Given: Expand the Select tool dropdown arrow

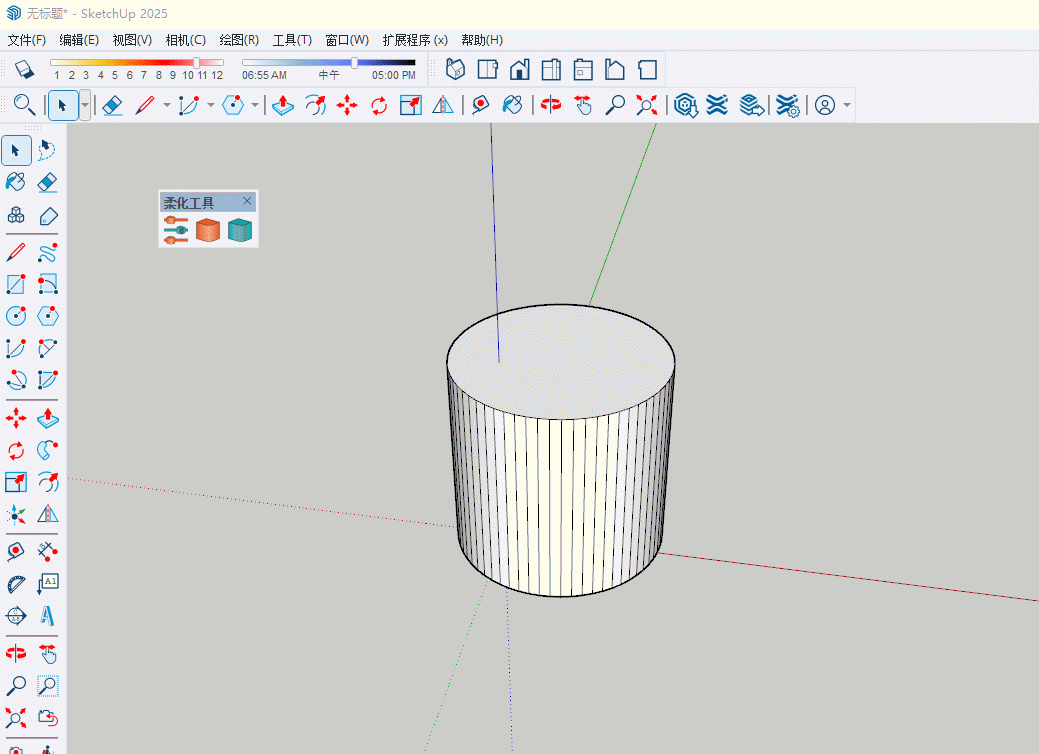Looking at the screenshot, I should coord(85,105).
